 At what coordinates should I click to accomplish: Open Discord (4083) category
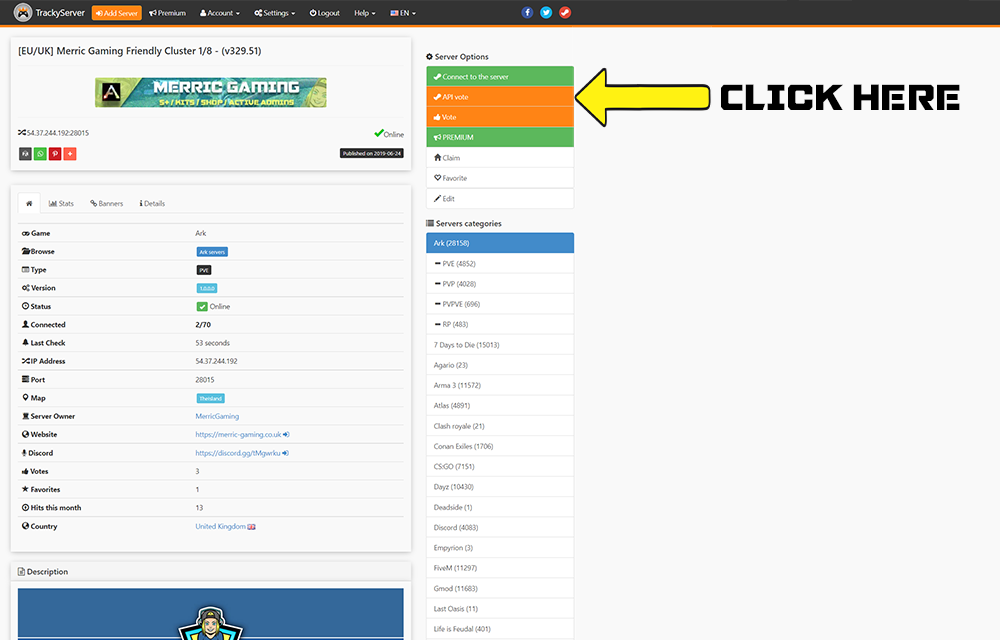pyautogui.click(x=500, y=527)
